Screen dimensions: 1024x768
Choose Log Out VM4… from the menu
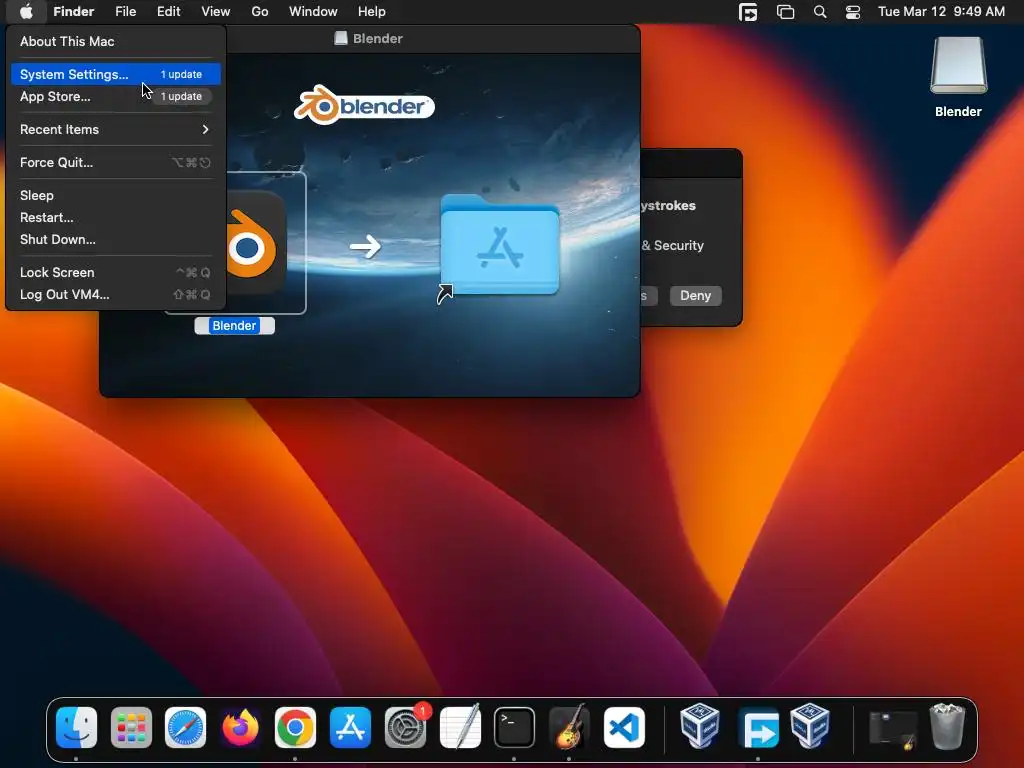point(116,295)
